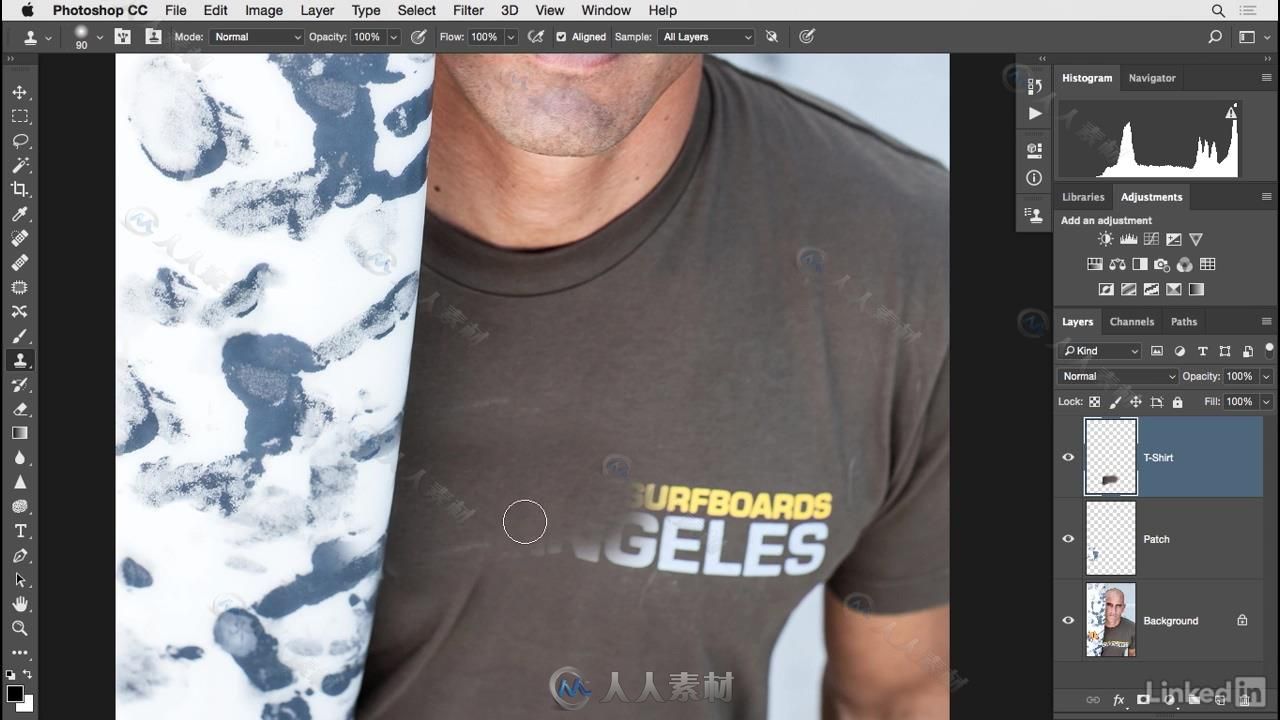The height and width of the screenshot is (720, 1280).
Task: Toggle lock transparent pixels
Action: click(1094, 402)
